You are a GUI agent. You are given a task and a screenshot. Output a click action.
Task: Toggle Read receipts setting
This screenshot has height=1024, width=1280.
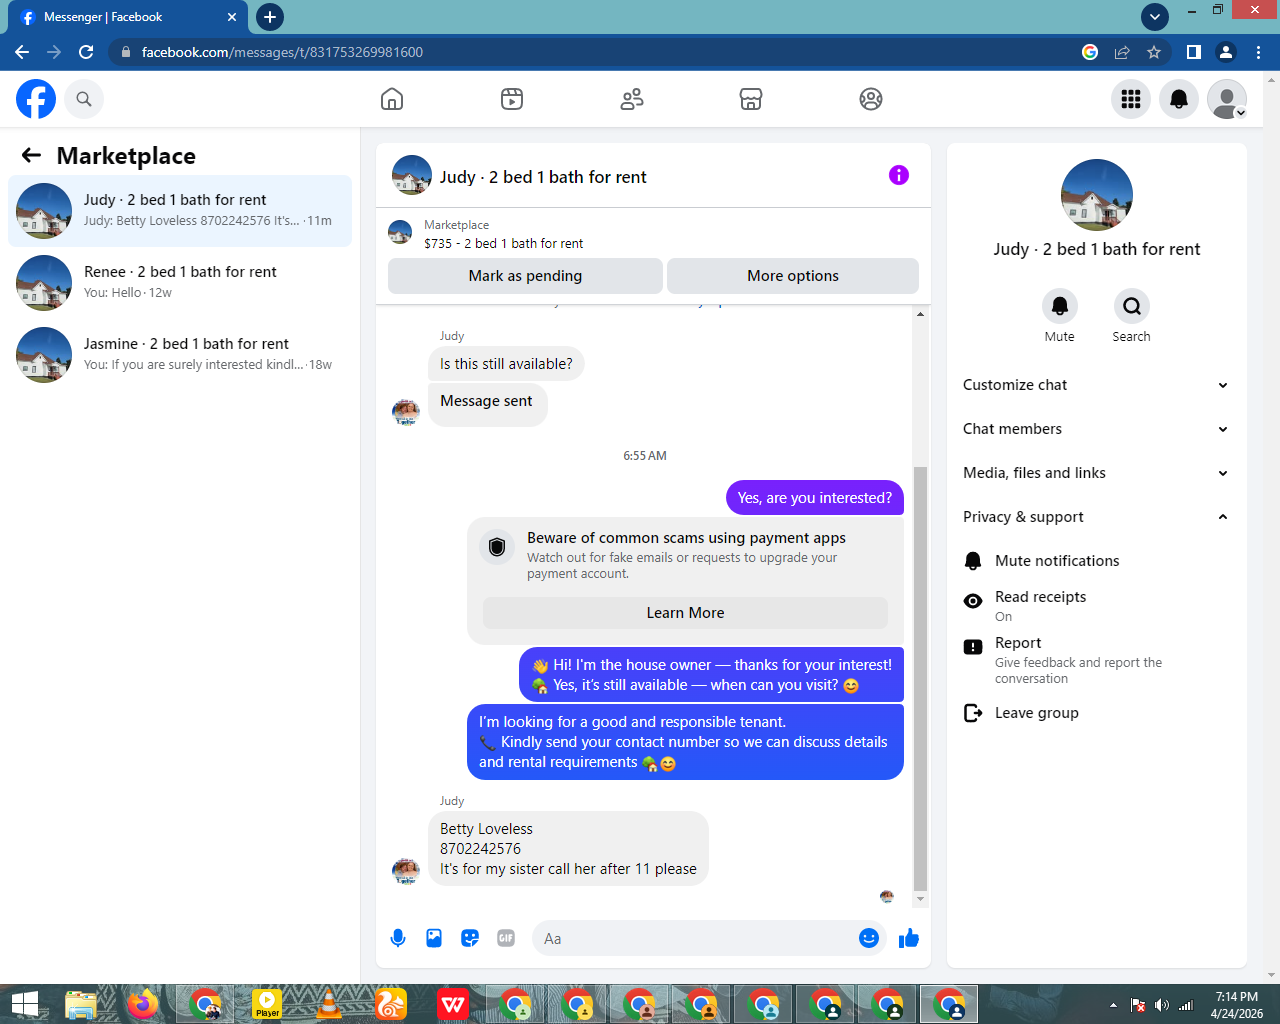click(x=1095, y=605)
